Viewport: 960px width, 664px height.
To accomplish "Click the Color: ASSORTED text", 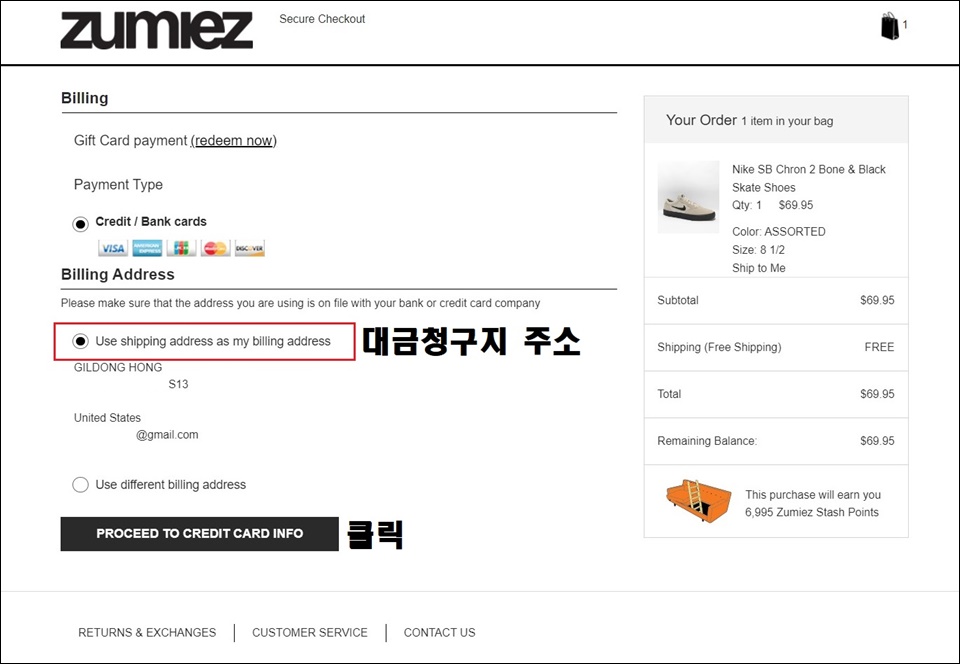I will tap(779, 231).
